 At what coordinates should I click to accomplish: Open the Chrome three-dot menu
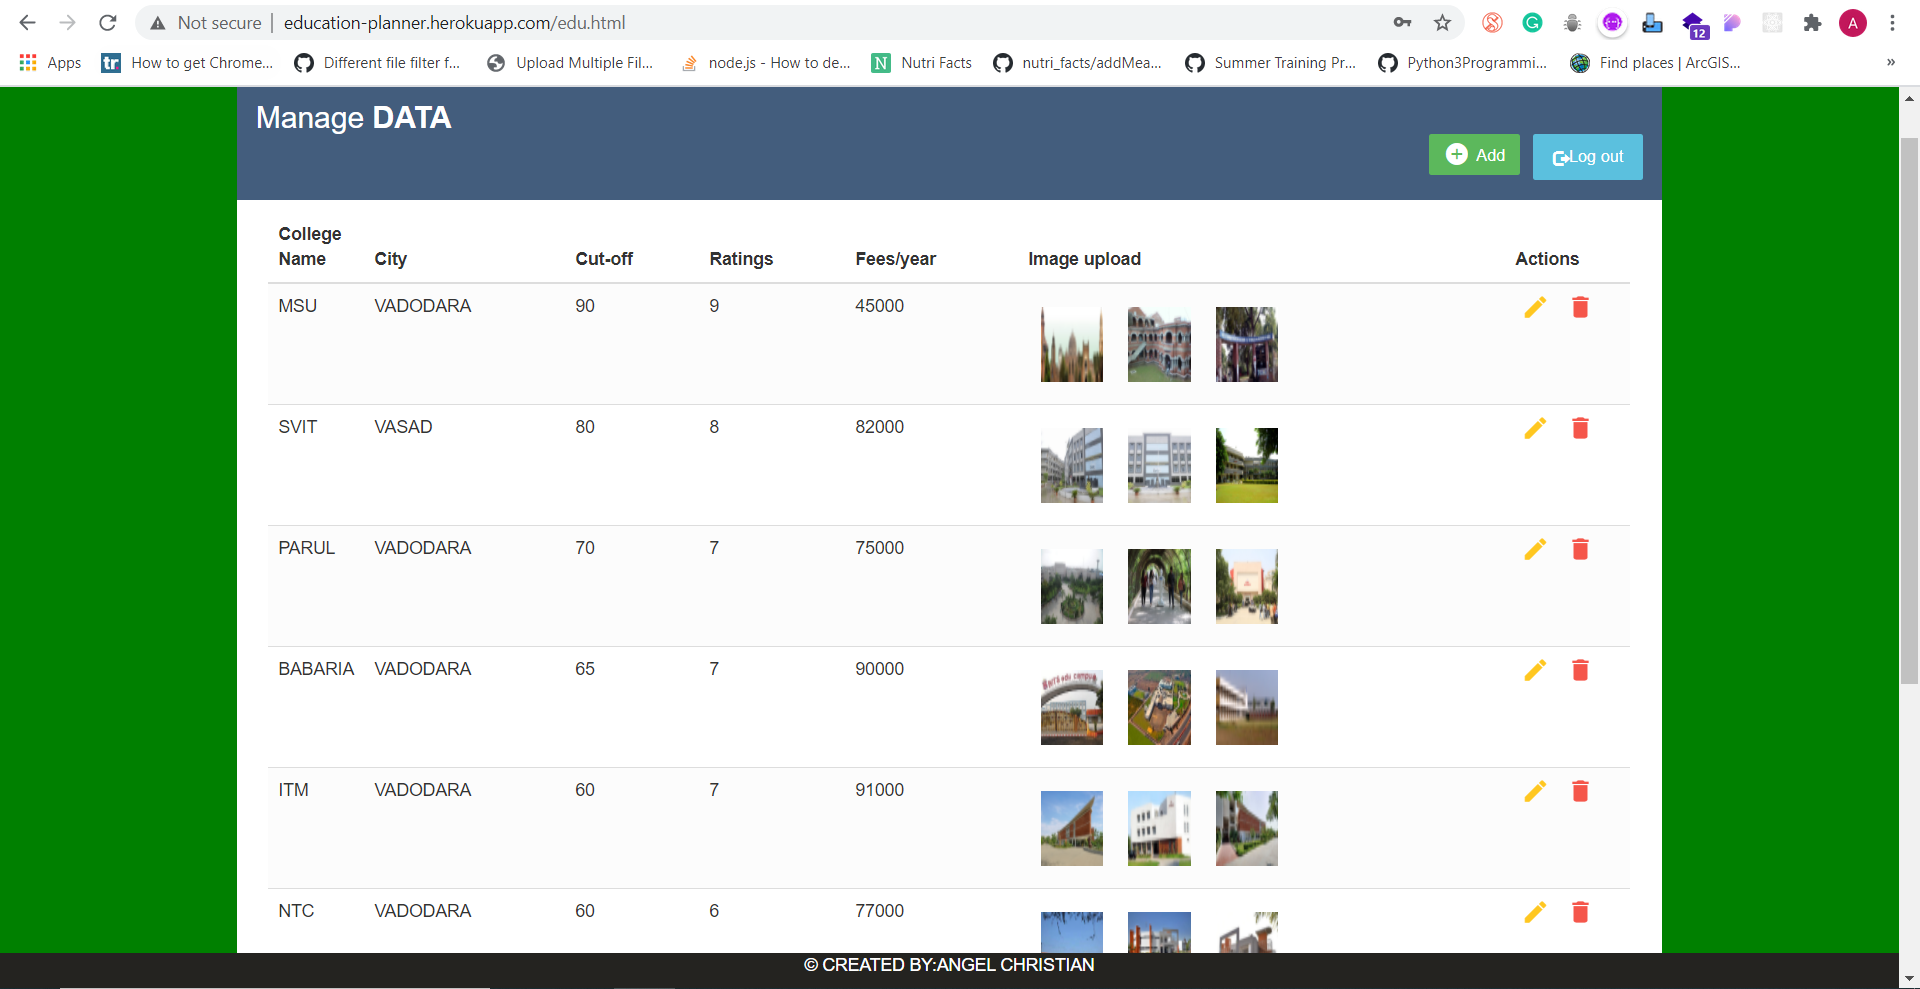1892,22
